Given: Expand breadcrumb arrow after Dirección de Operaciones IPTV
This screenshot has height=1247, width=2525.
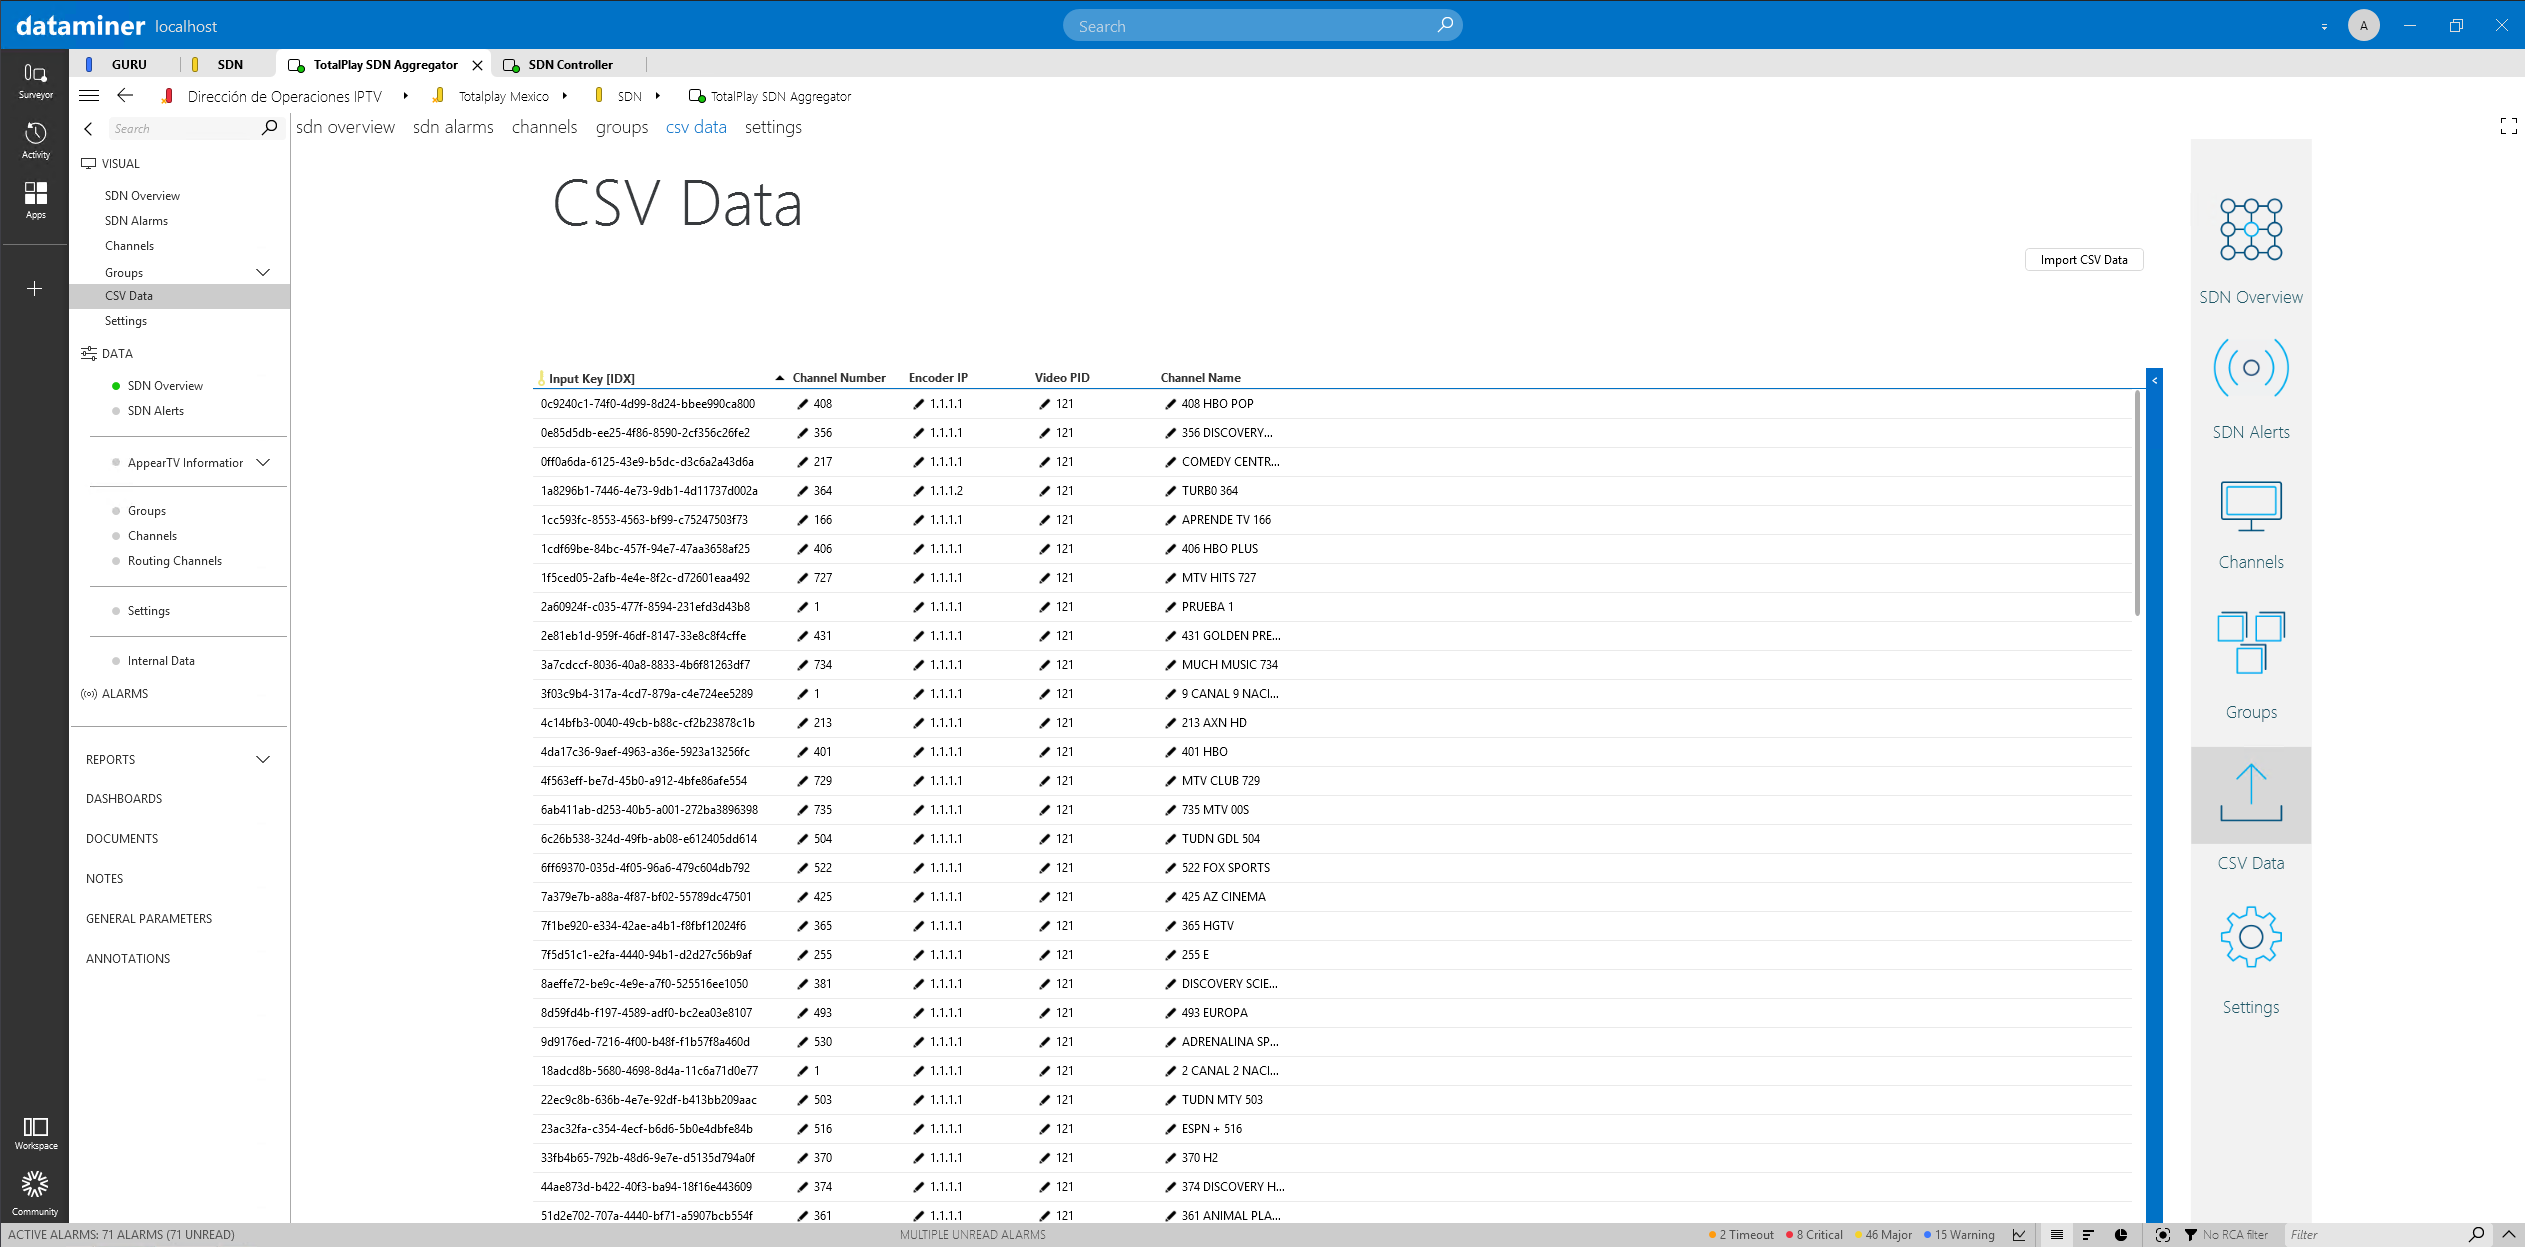Looking at the screenshot, I should pyautogui.click(x=405, y=96).
